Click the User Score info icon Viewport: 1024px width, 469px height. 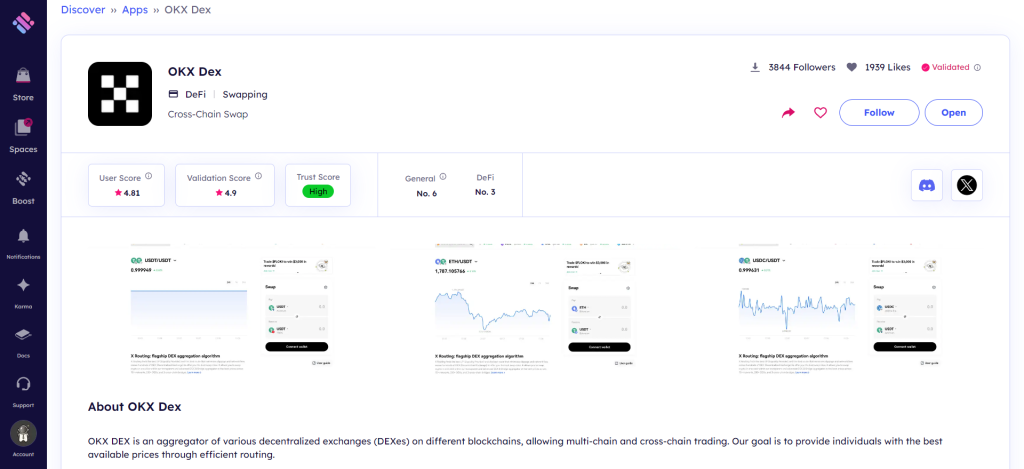coord(148,176)
